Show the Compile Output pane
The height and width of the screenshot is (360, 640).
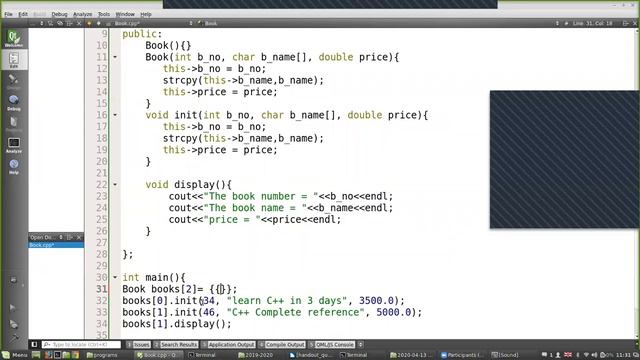click(282, 344)
